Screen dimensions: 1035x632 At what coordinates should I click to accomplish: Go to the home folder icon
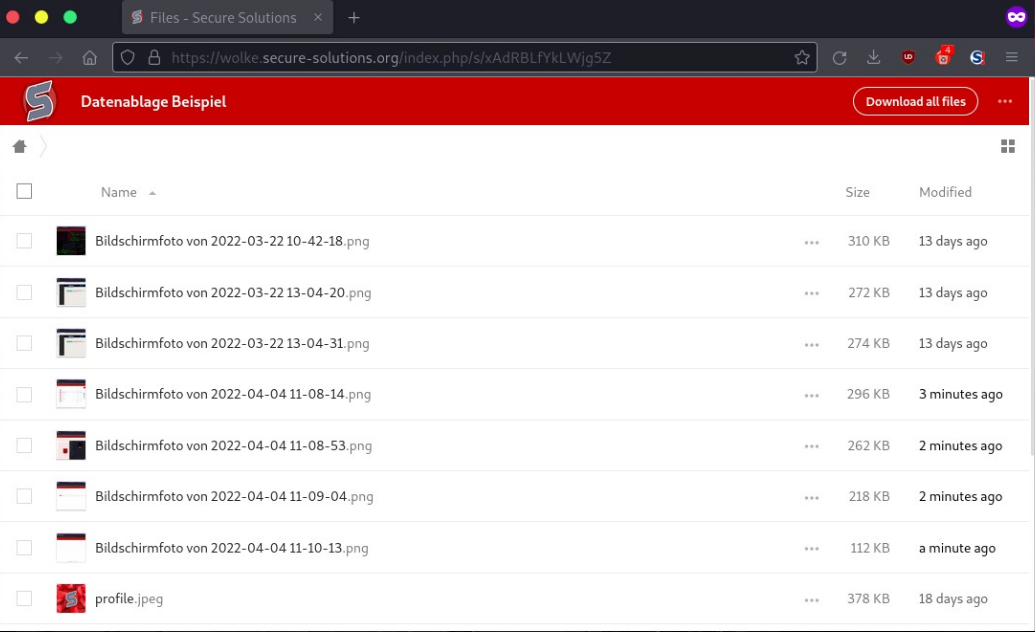pos(19,147)
